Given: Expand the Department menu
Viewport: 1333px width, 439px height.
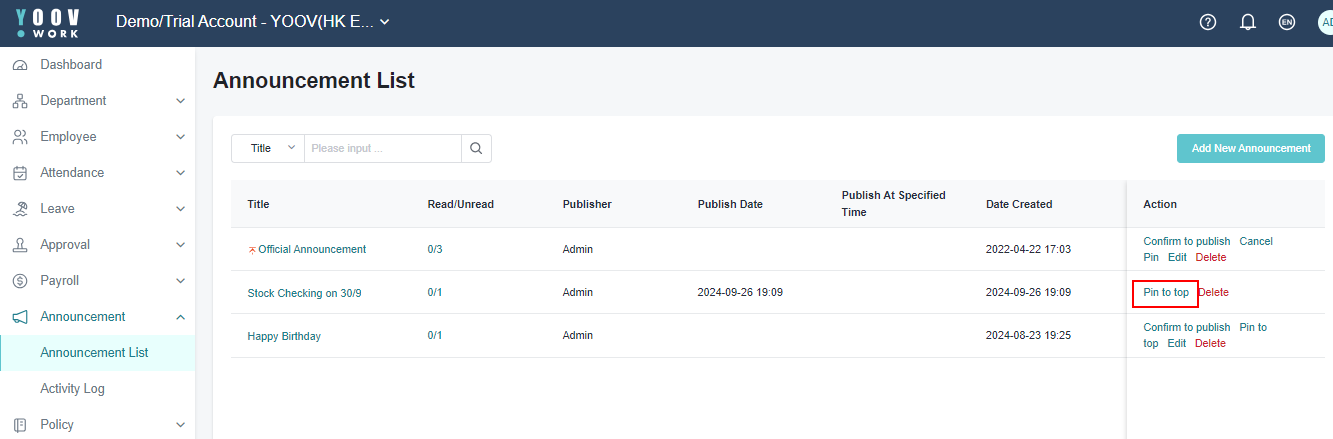Looking at the screenshot, I should pyautogui.click(x=180, y=101).
